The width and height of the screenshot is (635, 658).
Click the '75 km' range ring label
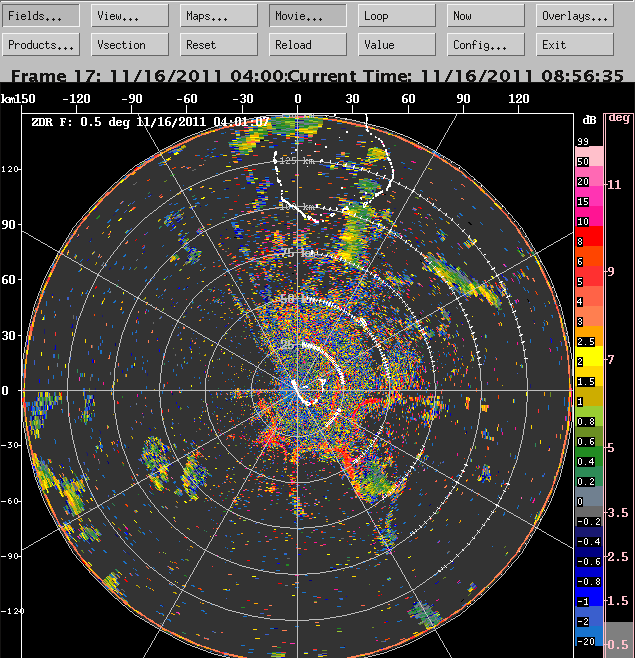pos(298,253)
